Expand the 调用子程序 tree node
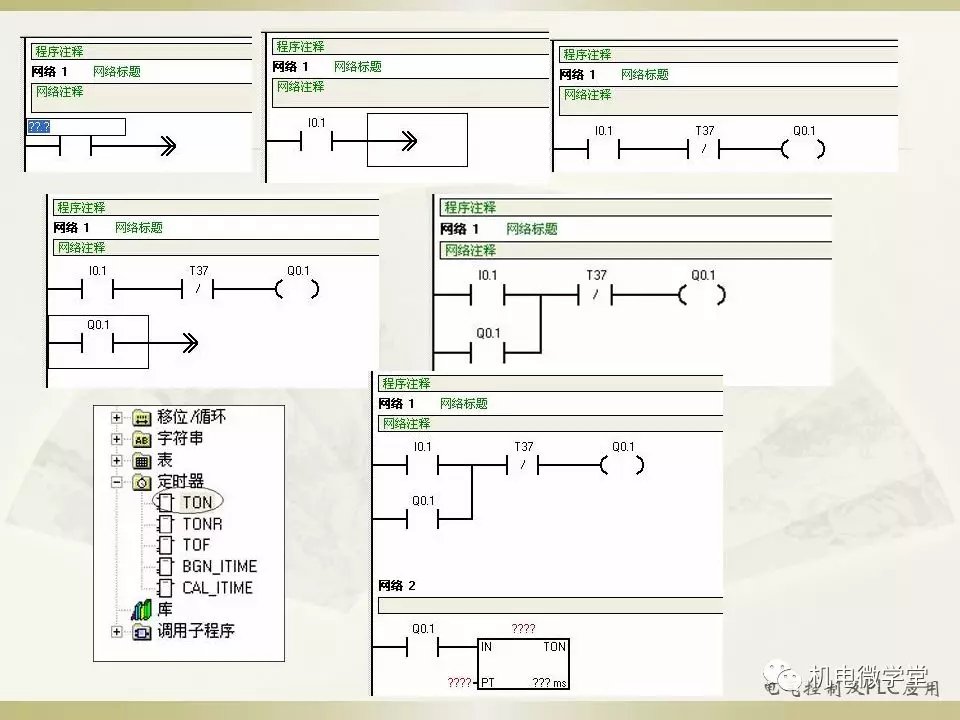Image resolution: width=960 pixels, height=720 pixels. (117, 631)
